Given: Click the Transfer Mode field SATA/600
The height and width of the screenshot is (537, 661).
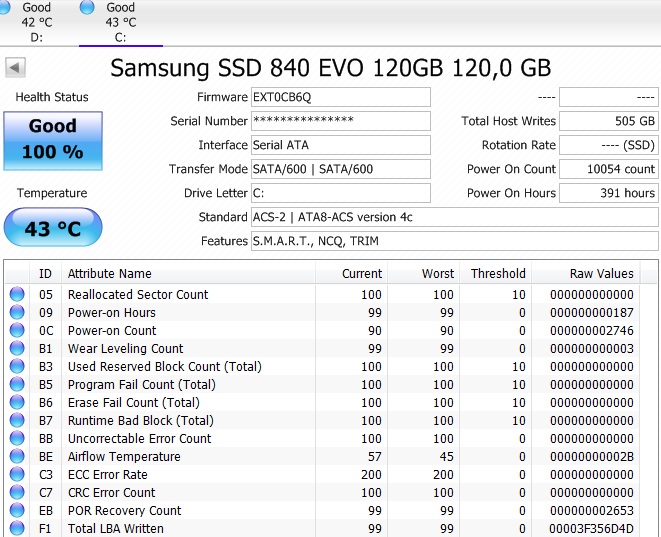Looking at the screenshot, I should pos(341,169).
